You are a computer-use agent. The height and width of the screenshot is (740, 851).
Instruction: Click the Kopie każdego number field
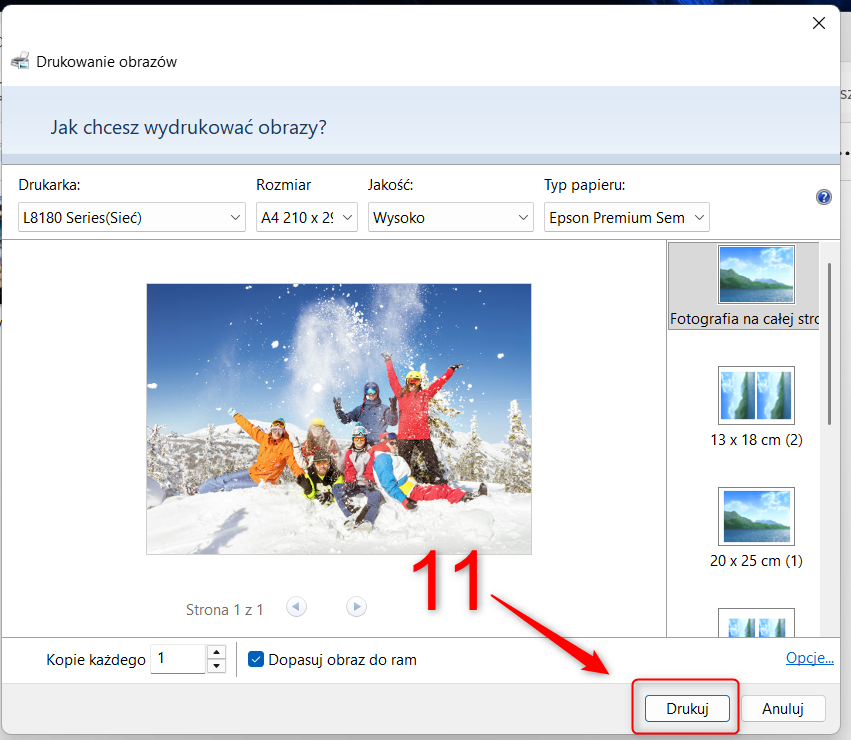pos(177,659)
